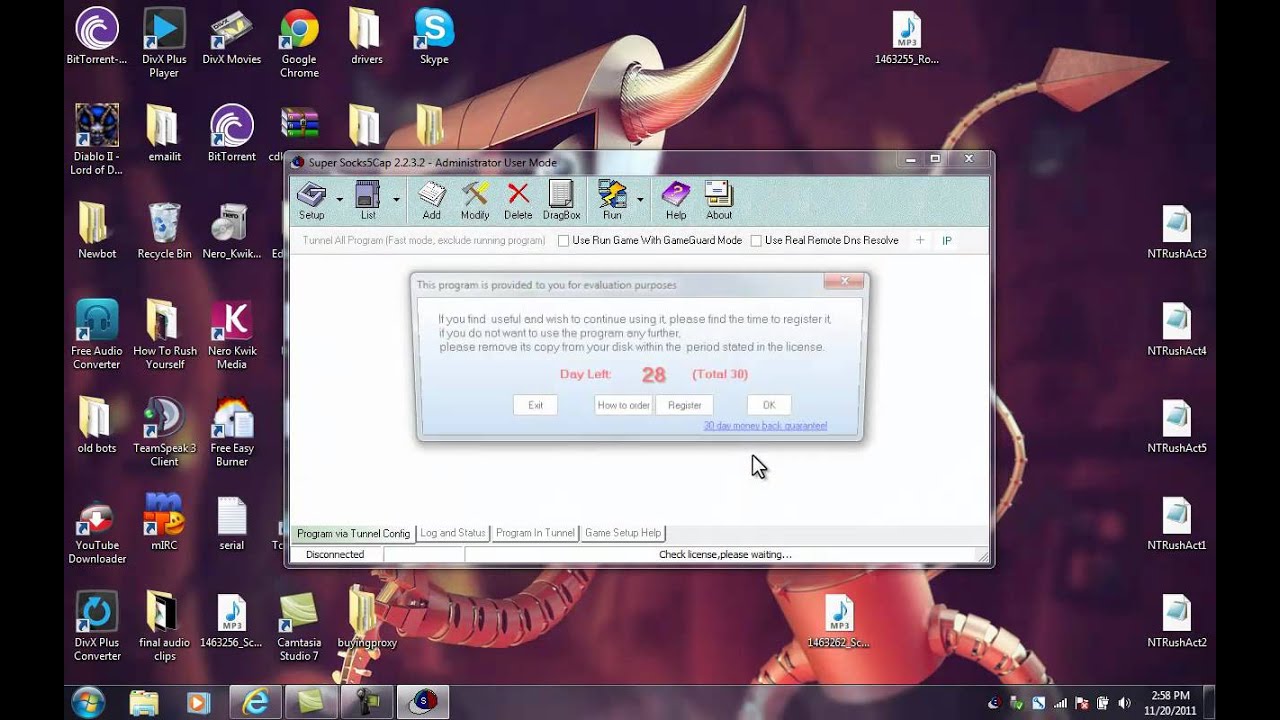This screenshot has height=720, width=1280.
Task: Open Windows Explorer from the taskbar
Action: [x=144, y=702]
